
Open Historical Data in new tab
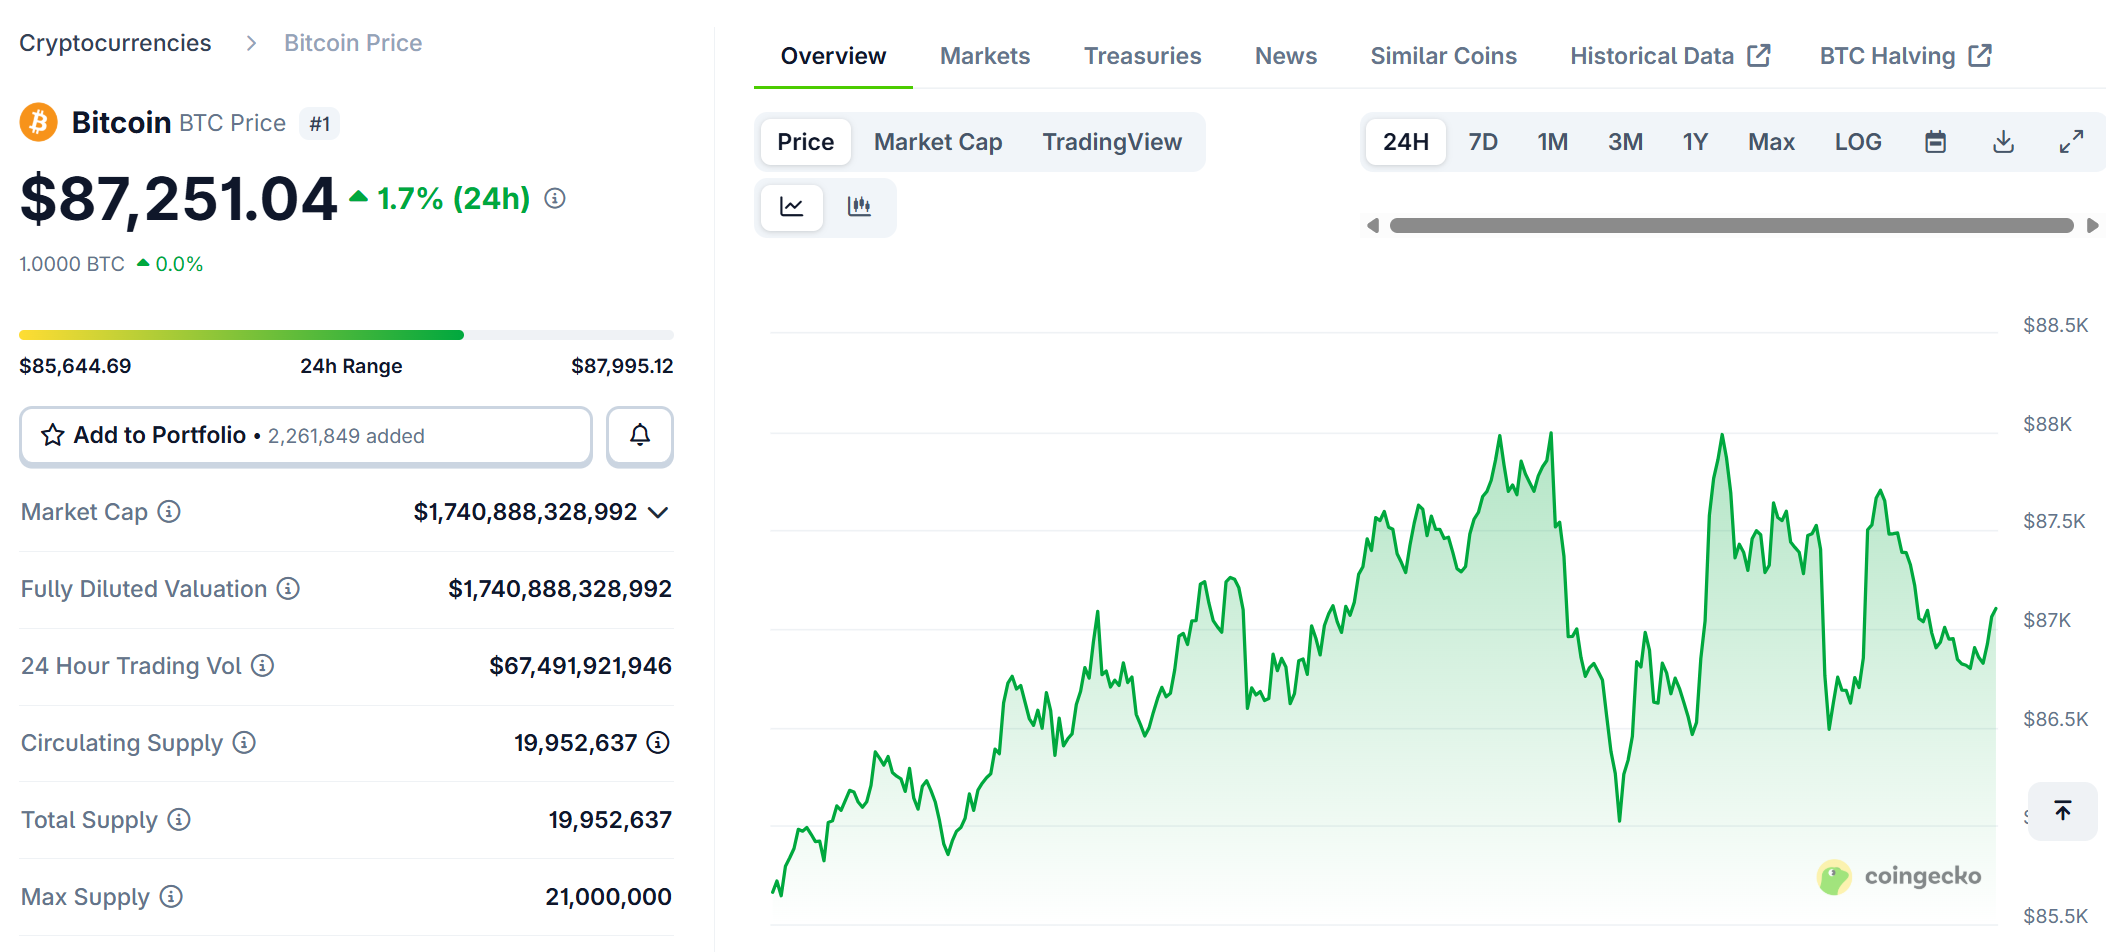click(x=1653, y=55)
